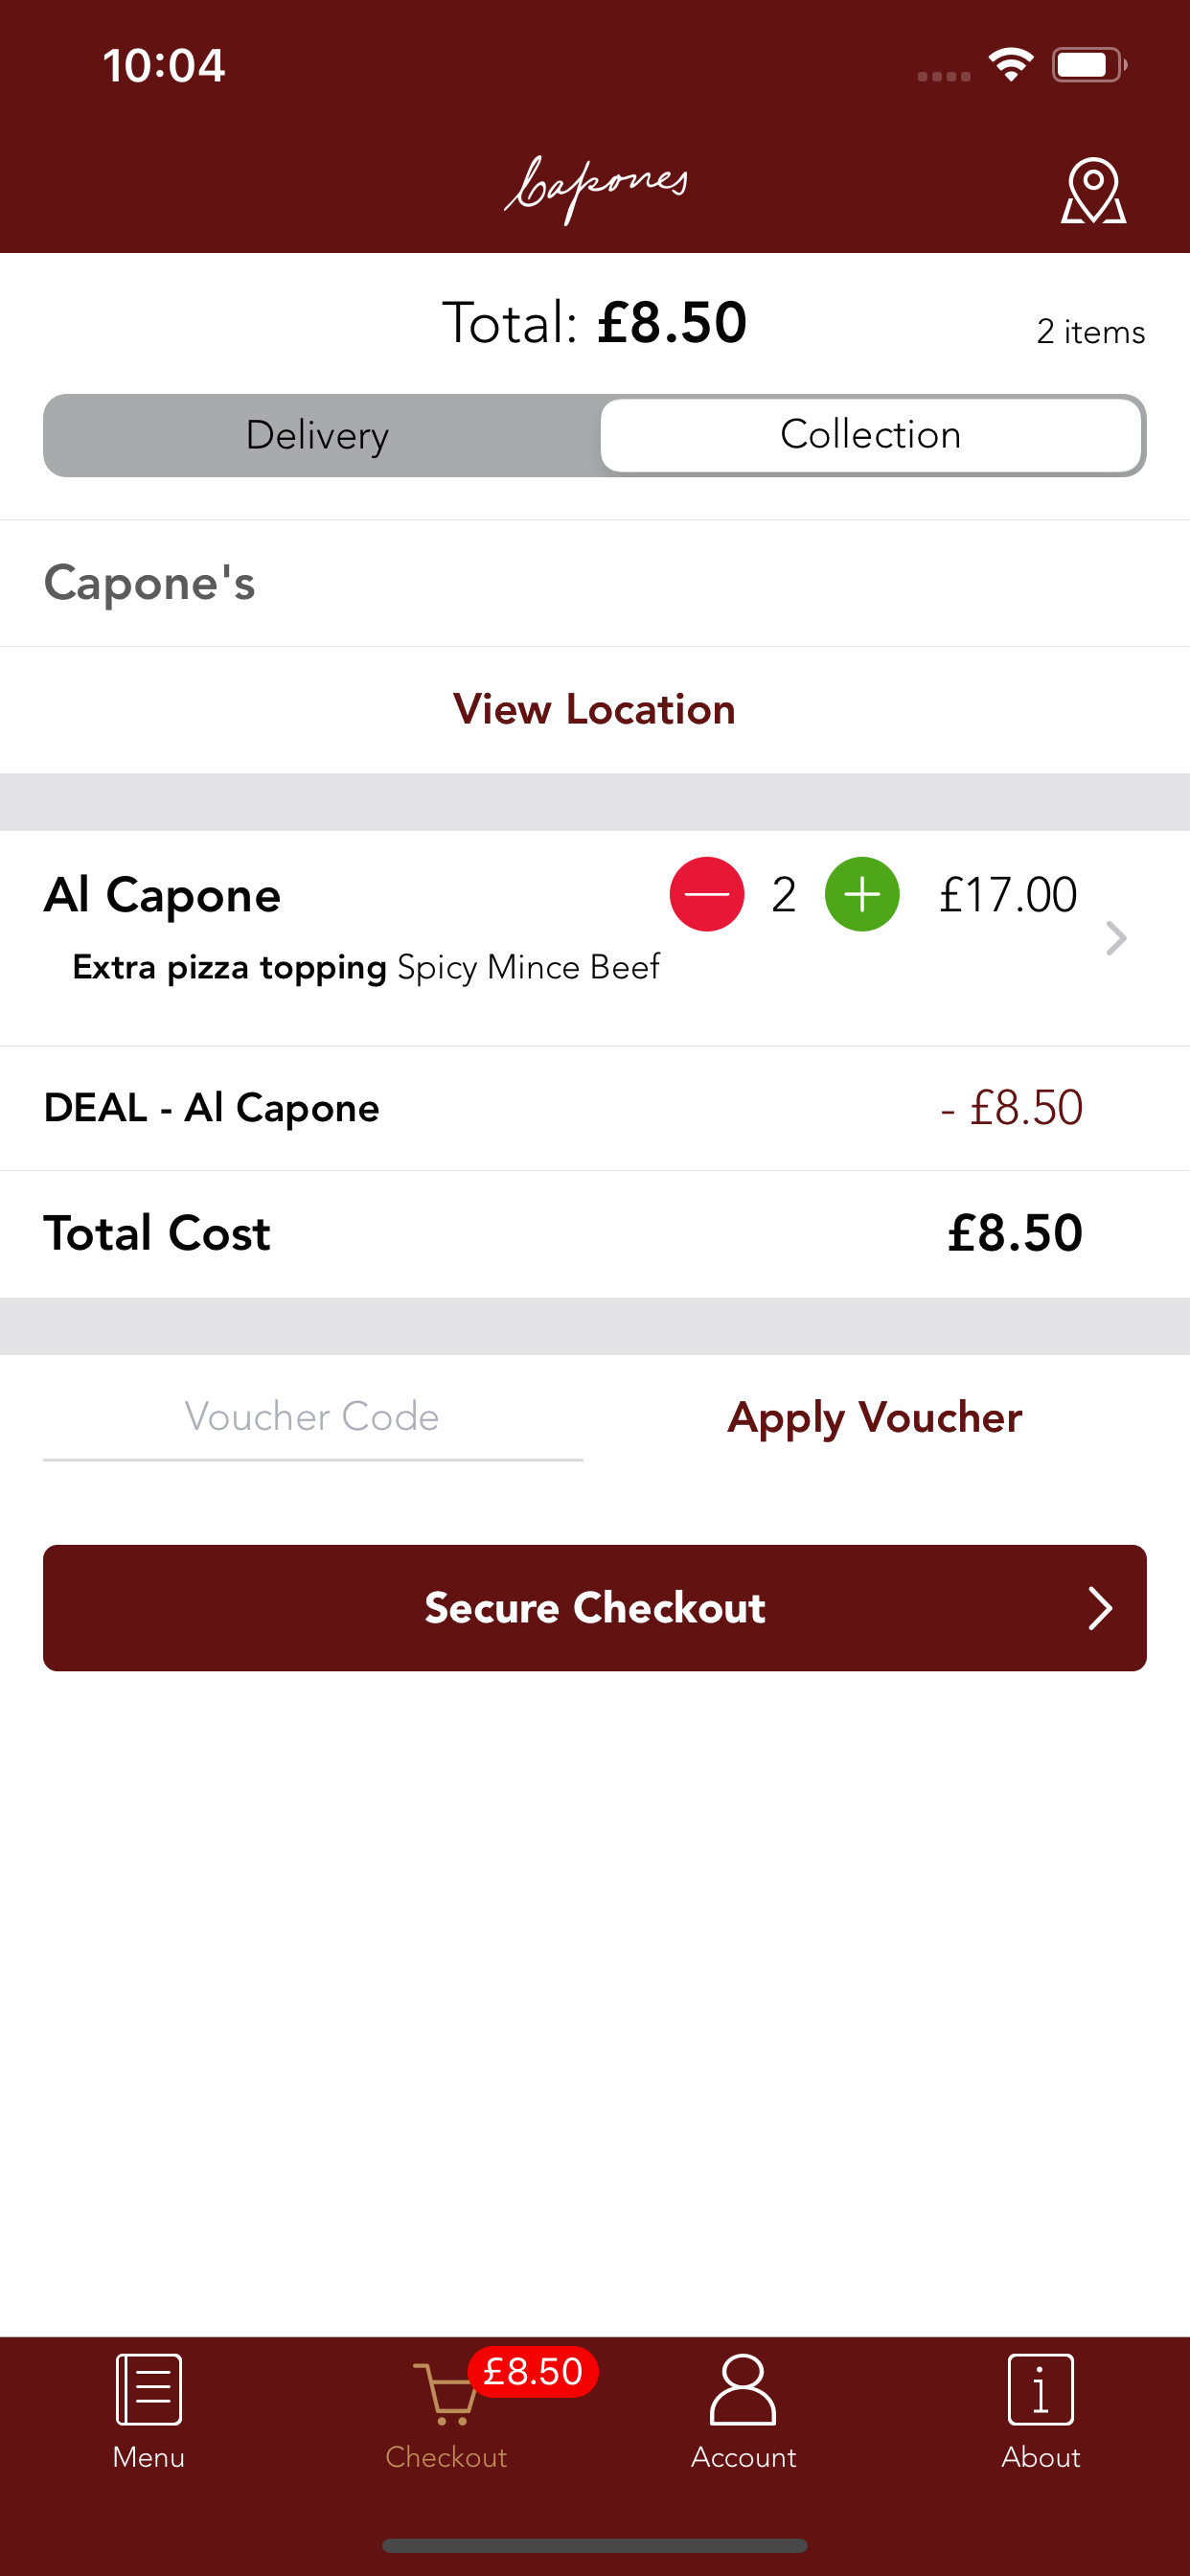Increase Al Capone quantity with green plus
1190x2576 pixels.
(x=861, y=894)
